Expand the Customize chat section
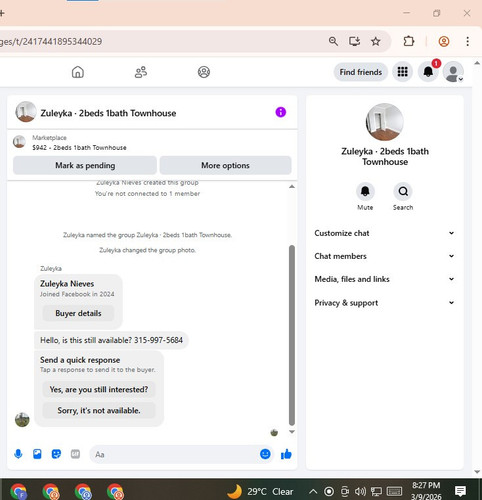This screenshot has width=482, height=500. pos(384,233)
